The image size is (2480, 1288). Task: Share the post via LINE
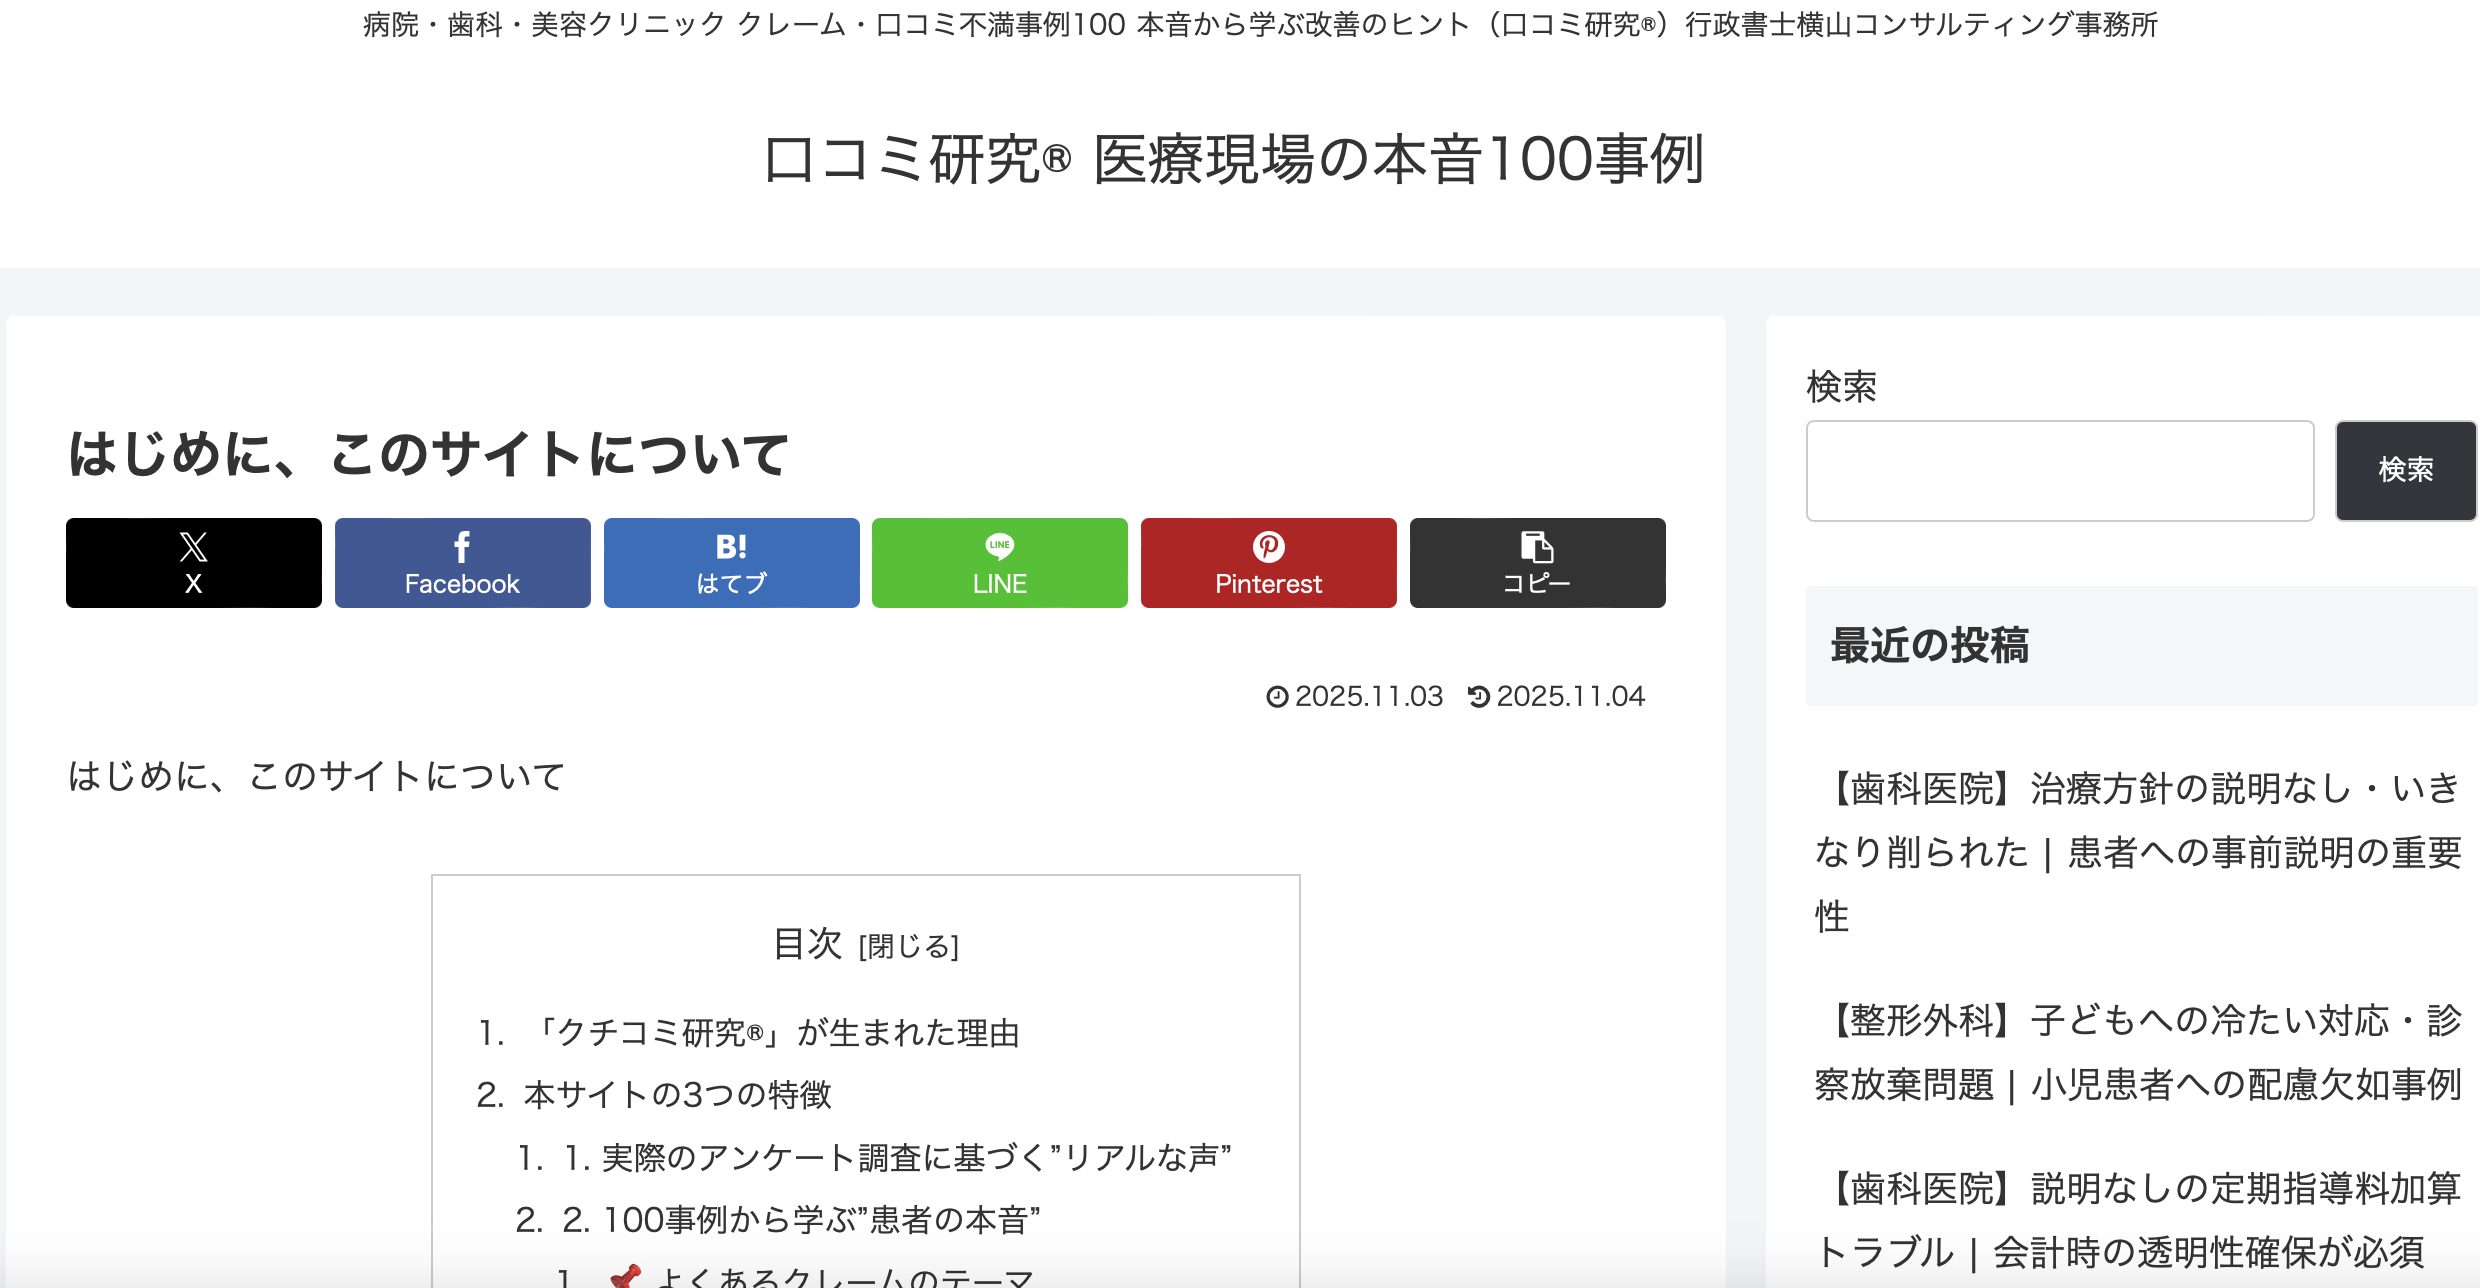click(999, 563)
